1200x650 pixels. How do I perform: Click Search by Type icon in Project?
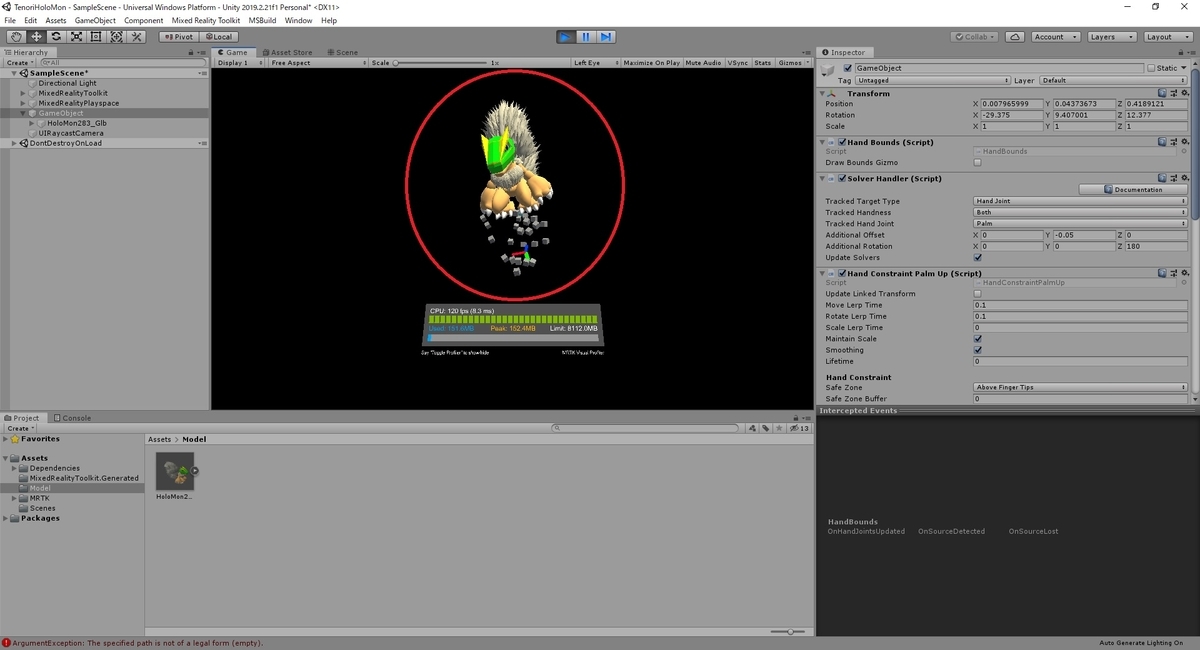point(753,428)
